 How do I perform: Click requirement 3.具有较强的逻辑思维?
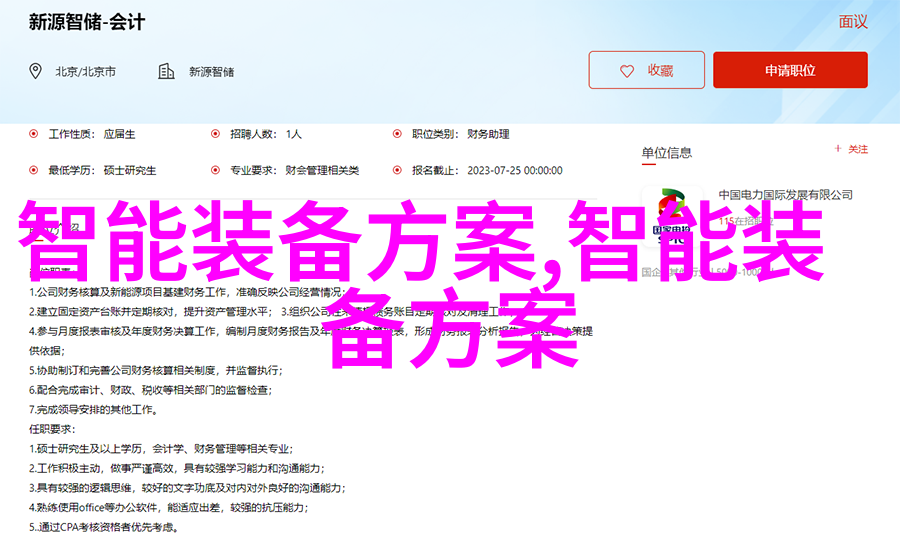pyautogui.click(x=187, y=488)
